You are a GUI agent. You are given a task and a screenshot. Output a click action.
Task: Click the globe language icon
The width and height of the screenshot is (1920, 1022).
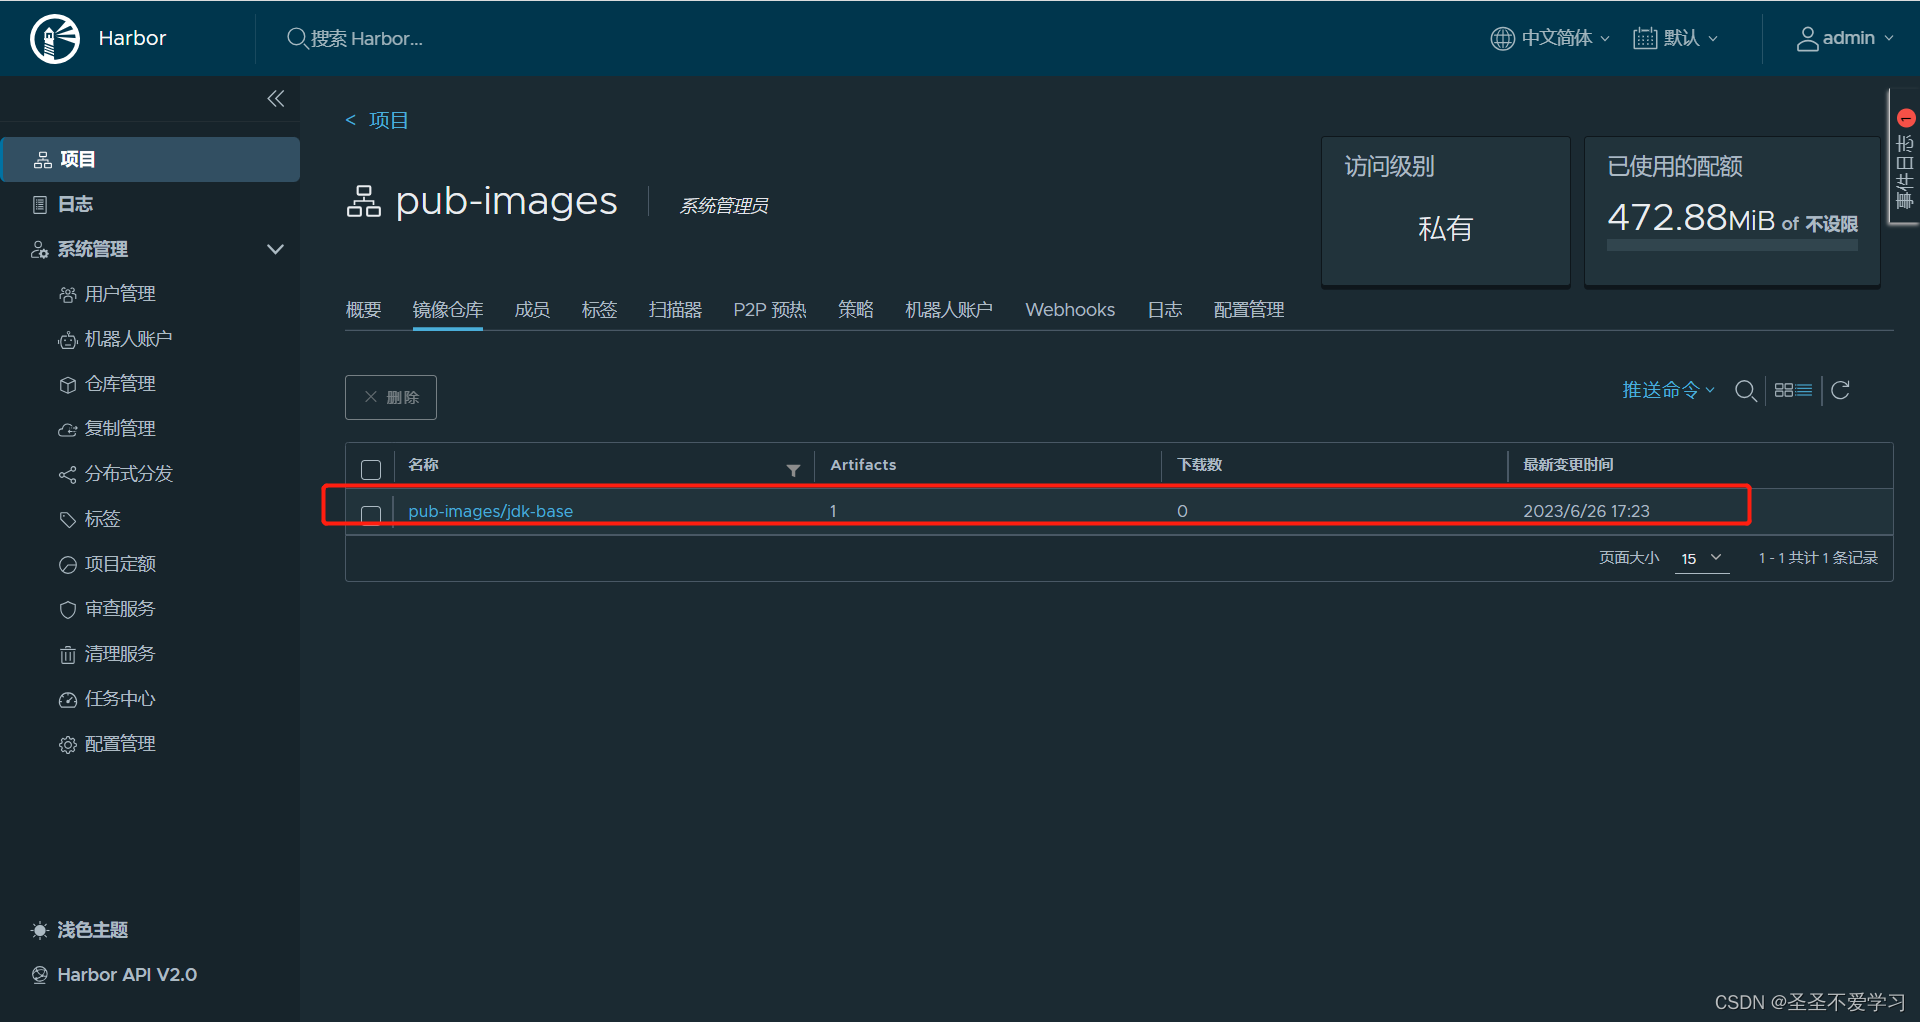(1502, 38)
